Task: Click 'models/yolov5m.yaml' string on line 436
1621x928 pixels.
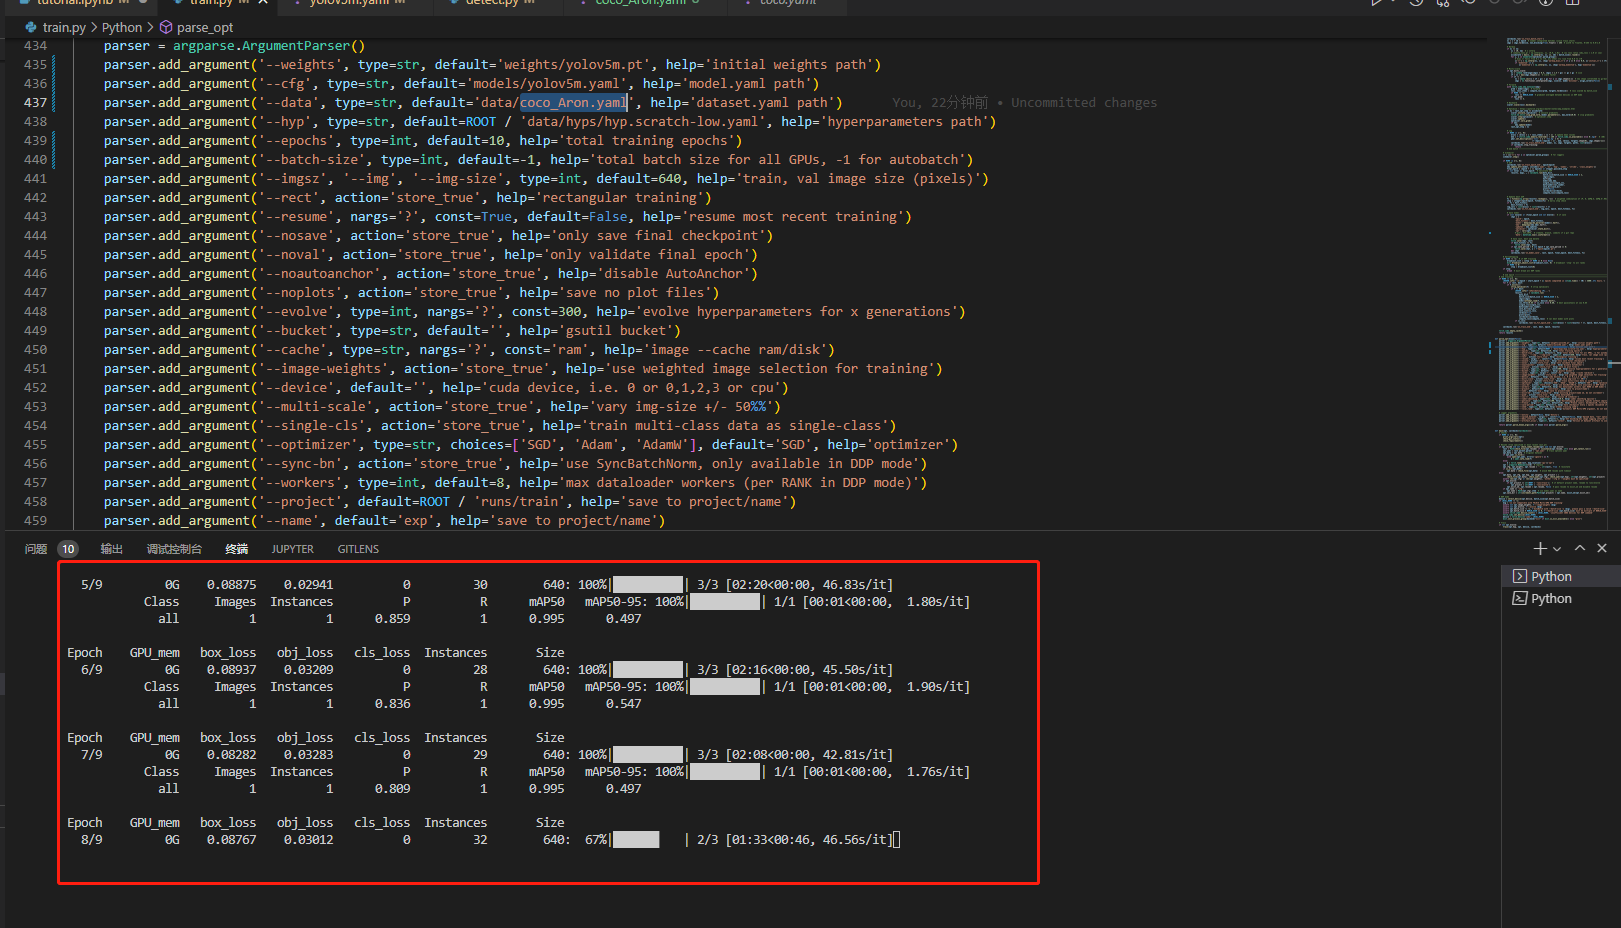Action: click(547, 83)
